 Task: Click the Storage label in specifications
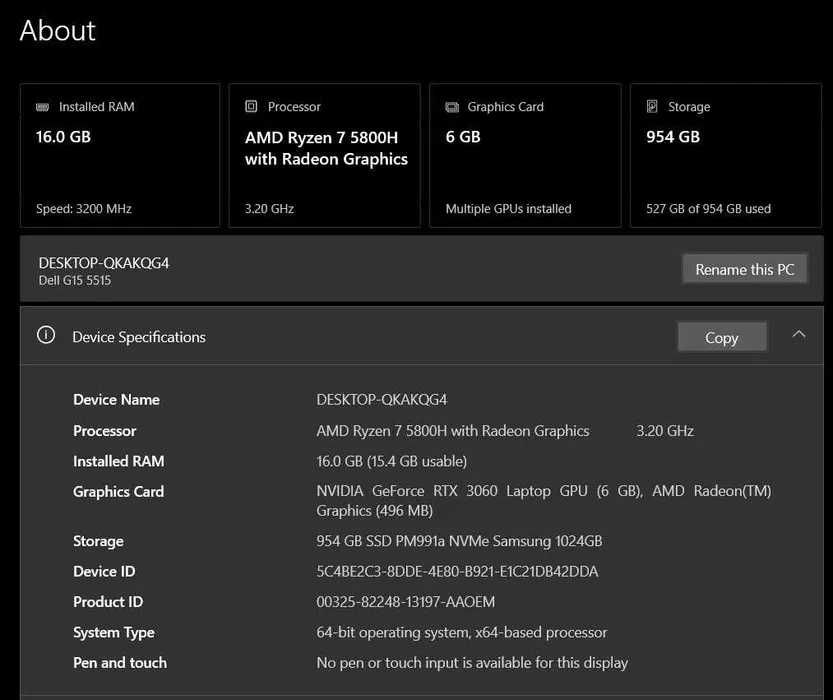pyautogui.click(x=98, y=541)
